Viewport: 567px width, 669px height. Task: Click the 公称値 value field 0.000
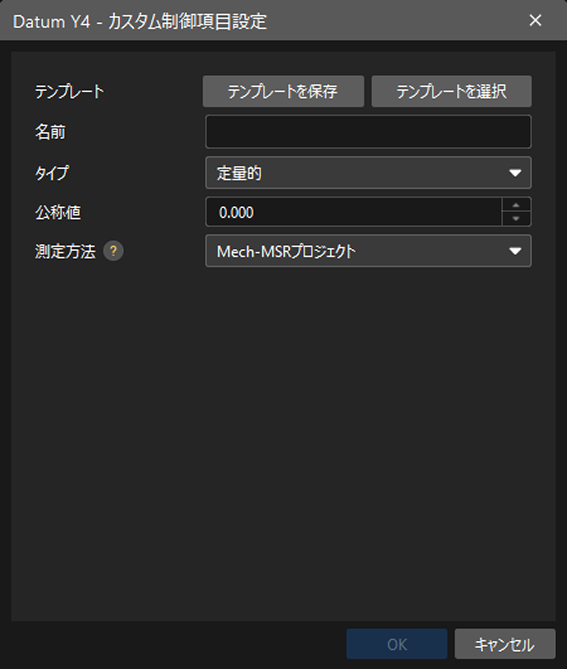click(x=354, y=212)
